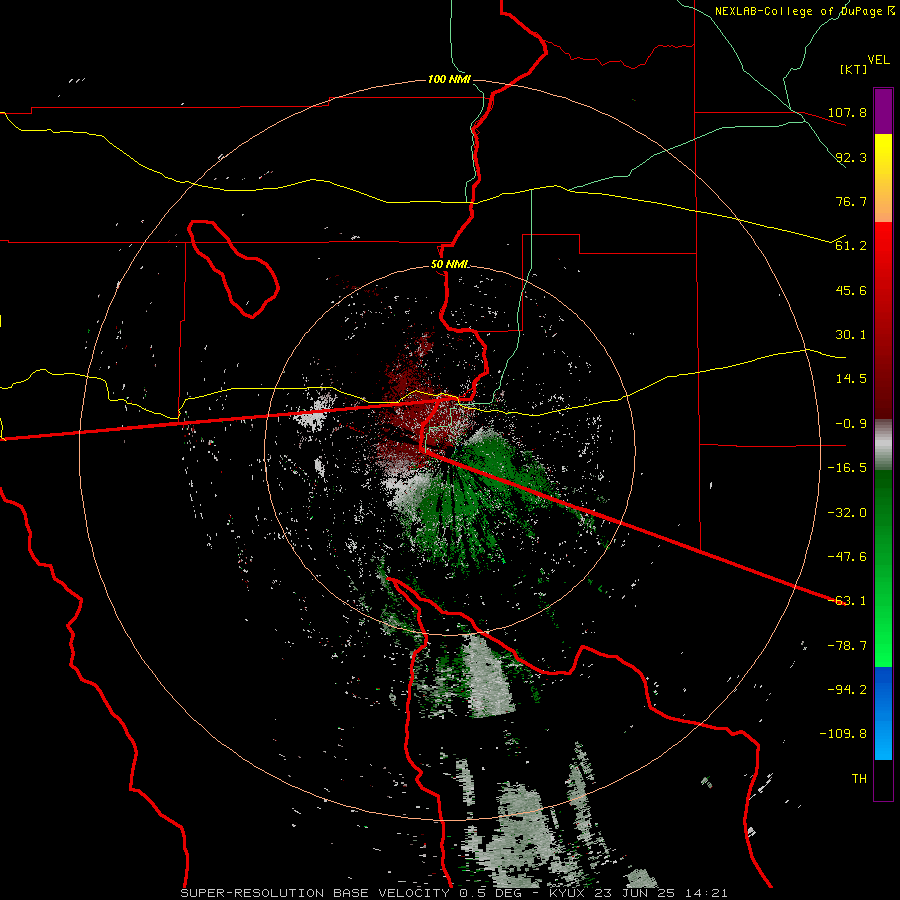This screenshot has height=900, width=900.
Task: Select the -47.6 scale value
Action: coord(847,557)
